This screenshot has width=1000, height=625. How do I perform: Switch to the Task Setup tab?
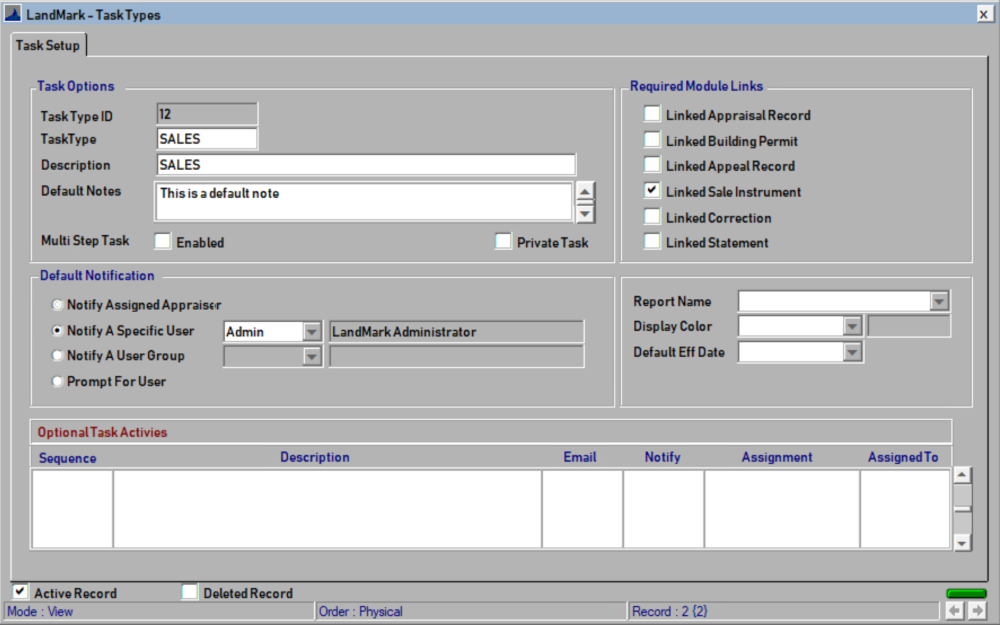(48, 45)
